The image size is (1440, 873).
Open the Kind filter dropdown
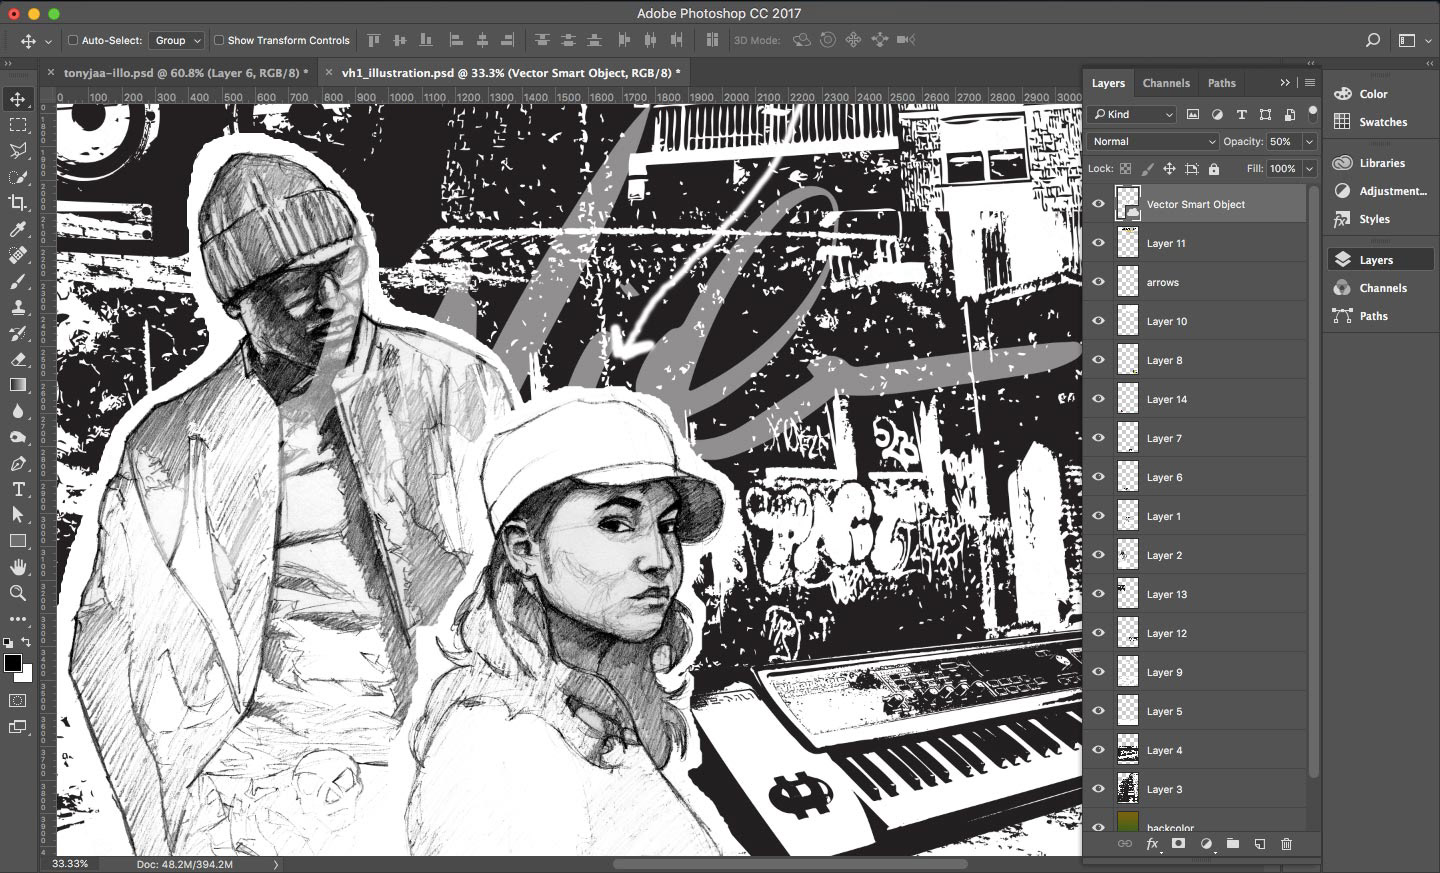coord(1132,114)
